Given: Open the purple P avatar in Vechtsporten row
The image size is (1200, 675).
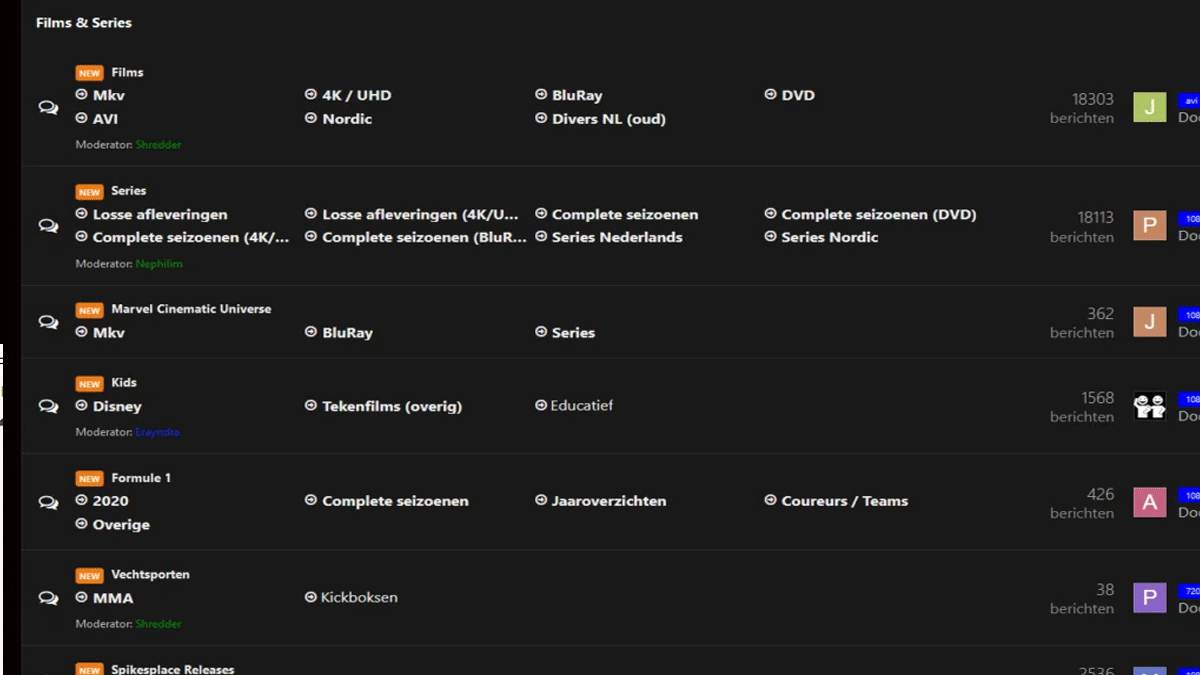Looking at the screenshot, I should coord(1149,598).
